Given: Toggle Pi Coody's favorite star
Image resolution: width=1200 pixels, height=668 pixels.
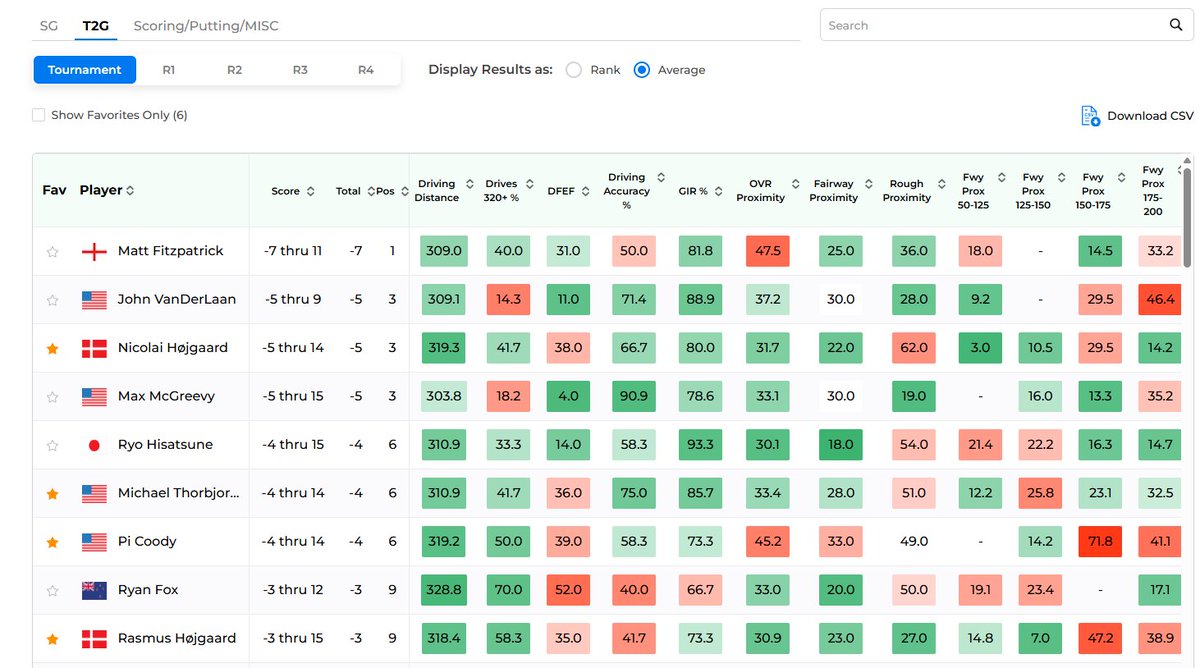Looking at the screenshot, I should click(52, 542).
